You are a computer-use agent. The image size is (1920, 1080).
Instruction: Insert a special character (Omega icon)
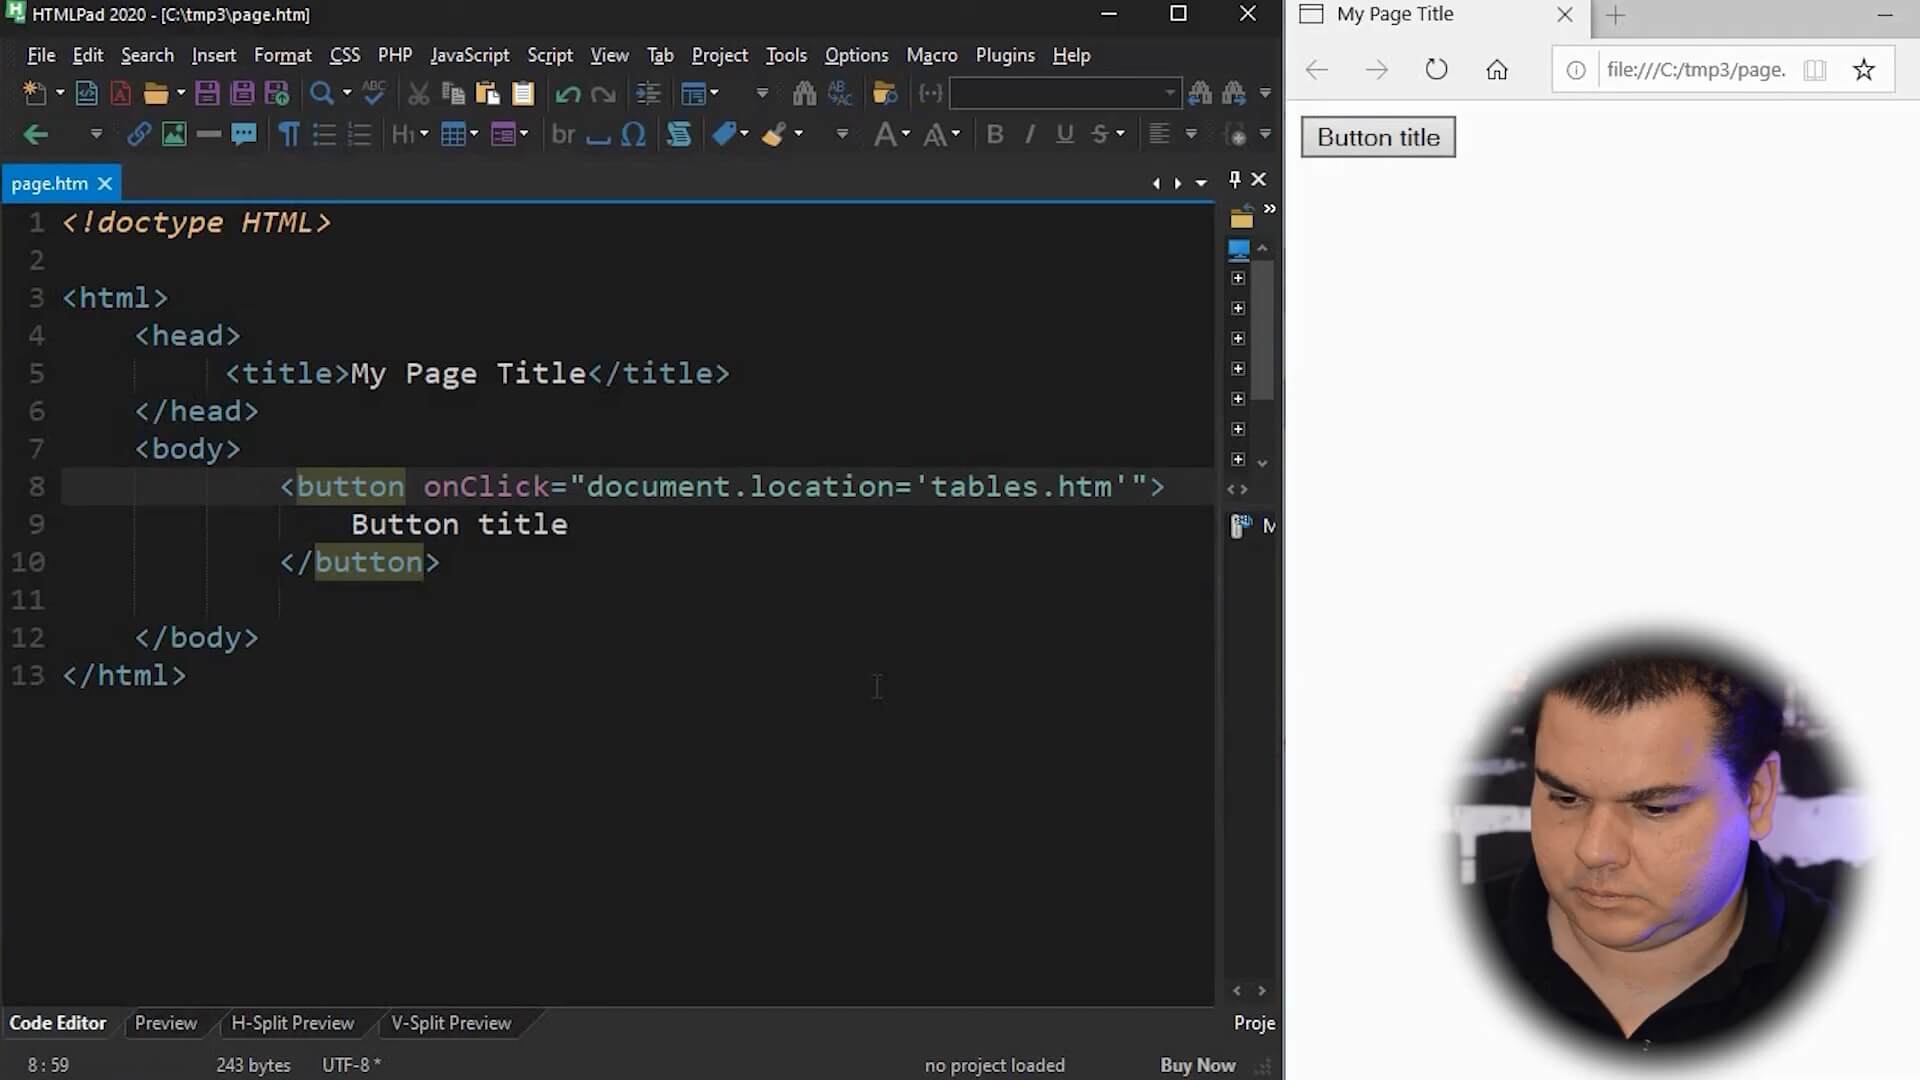tap(634, 133)
